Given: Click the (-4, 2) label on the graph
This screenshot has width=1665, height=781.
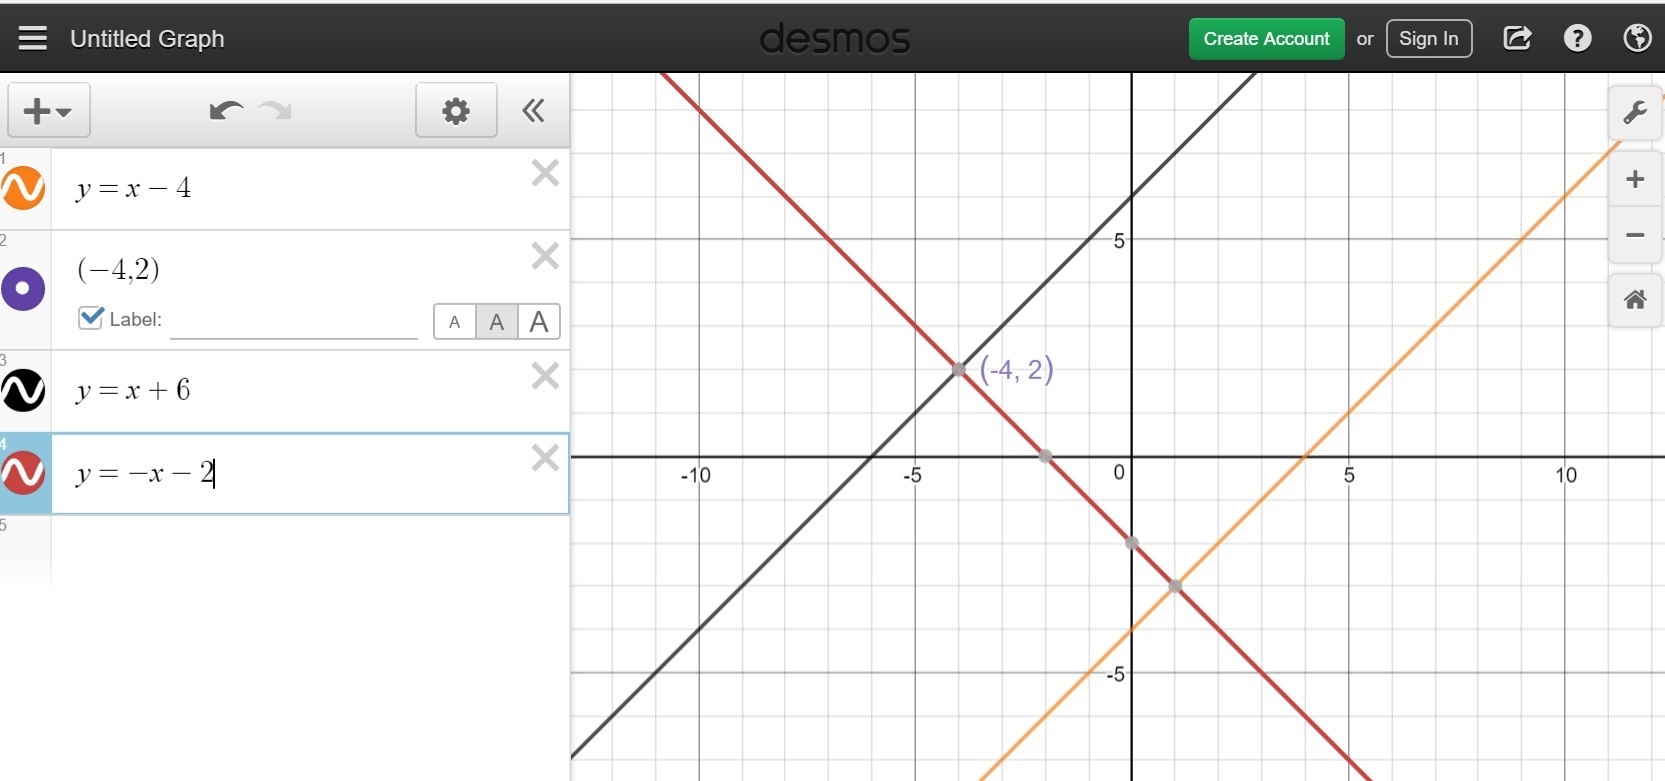Looking at the screenshot, I should click(1016, 370).
